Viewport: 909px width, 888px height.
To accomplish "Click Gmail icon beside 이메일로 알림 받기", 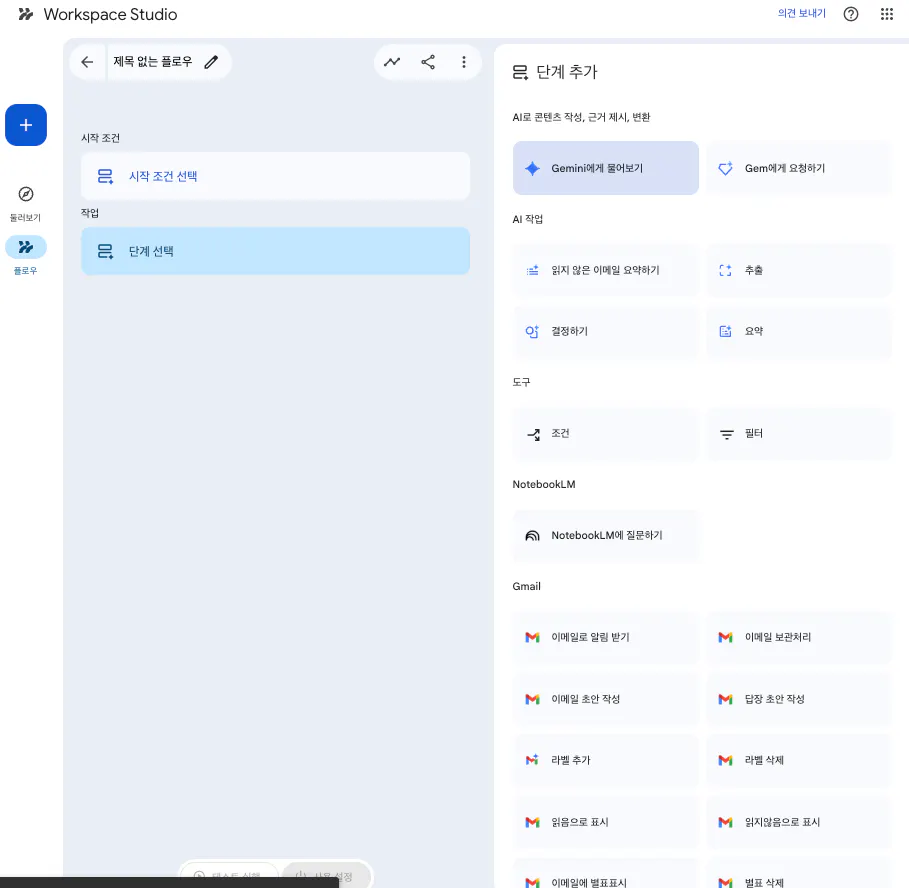I will (532, 638).
